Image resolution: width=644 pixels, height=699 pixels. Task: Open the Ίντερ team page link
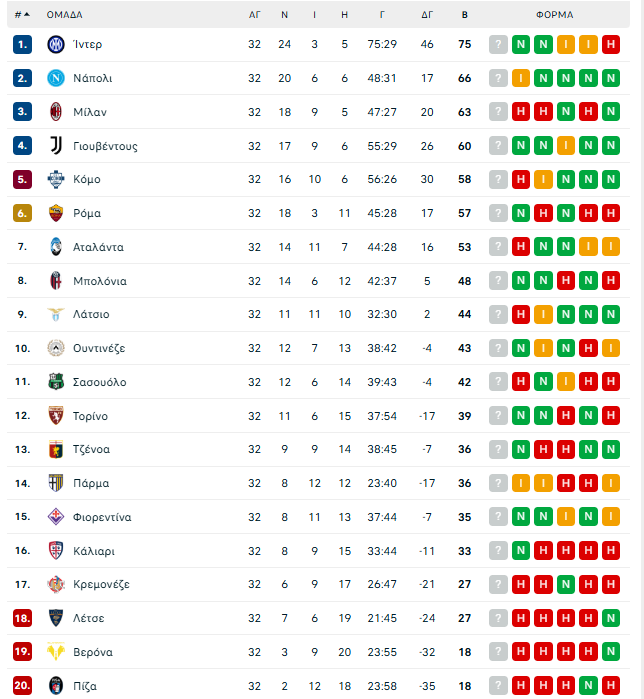click(x=87, y=44)
